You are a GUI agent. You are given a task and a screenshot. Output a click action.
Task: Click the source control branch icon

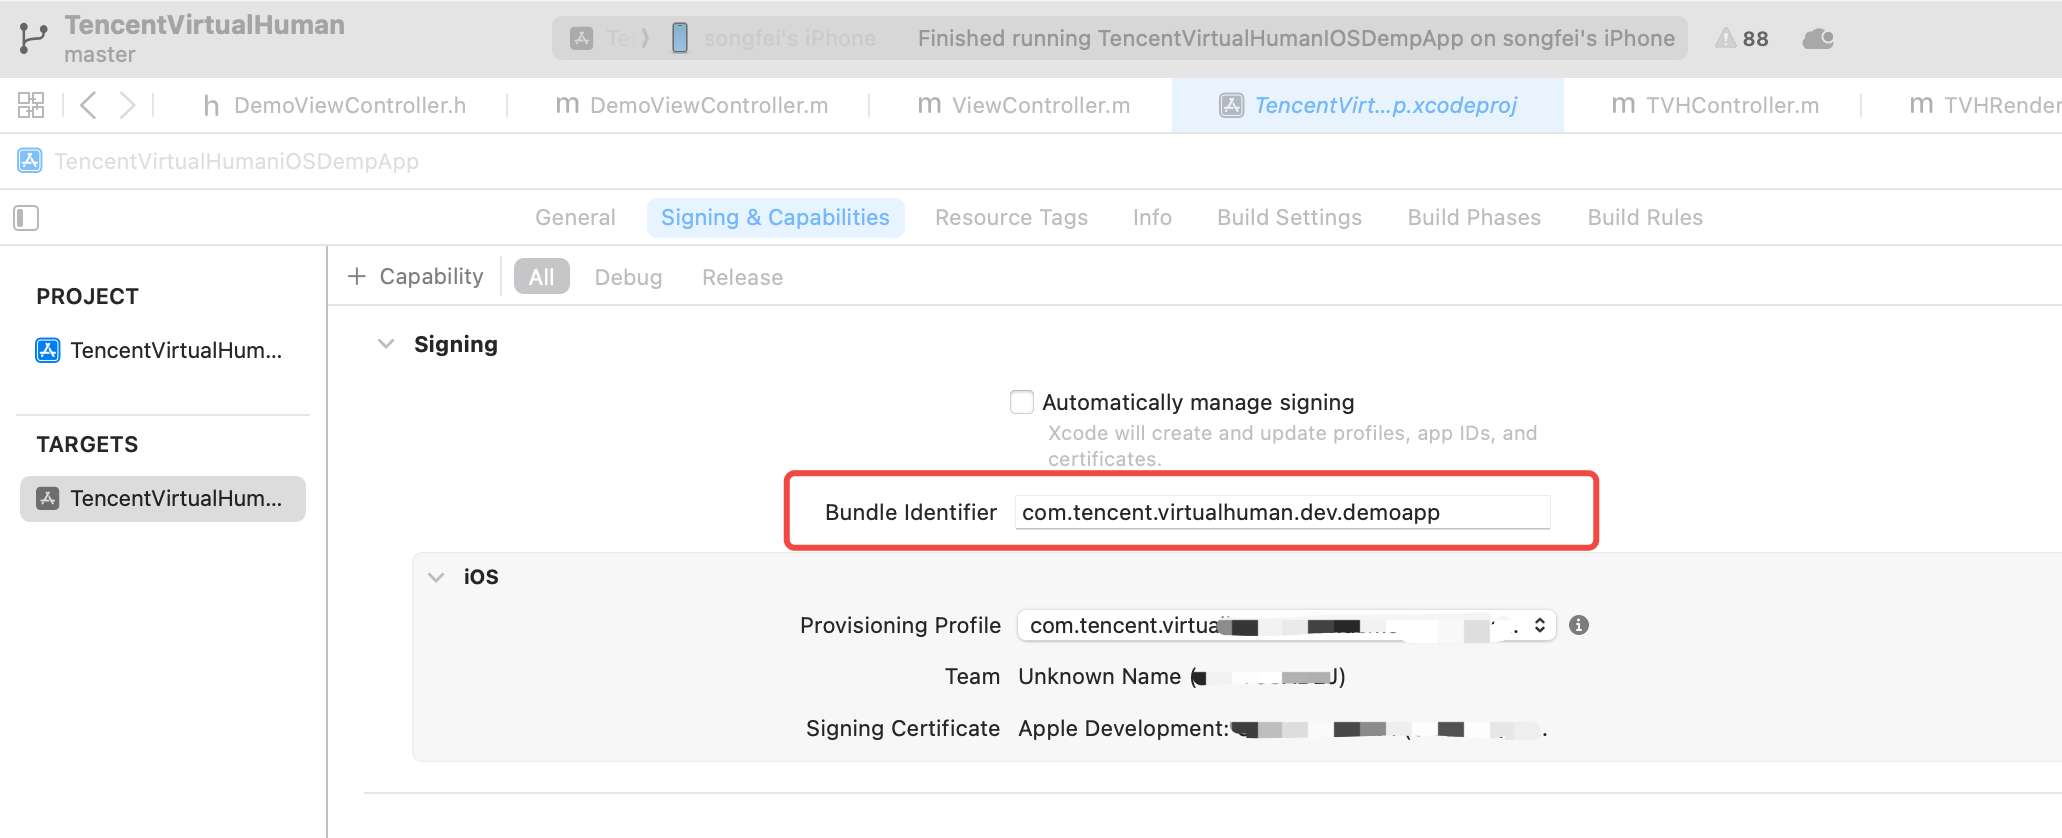32,38
